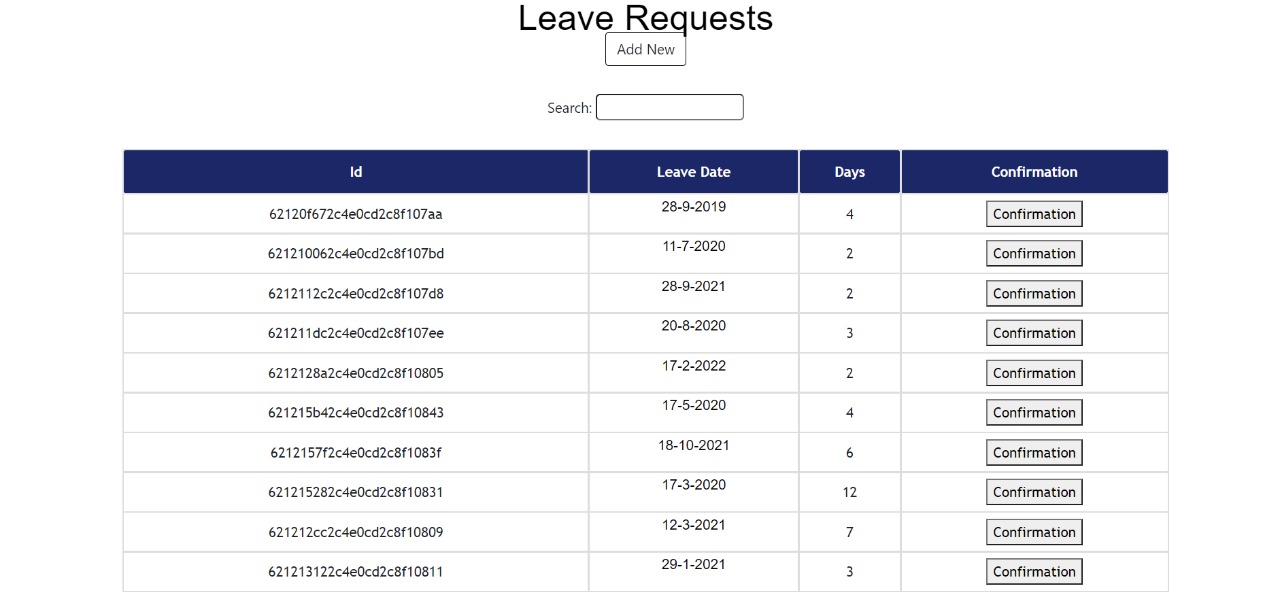The image size is (1280, 599).
Task: Confirm the 7-day leave dated 12-3-2021
Action: pos(1034,531)
